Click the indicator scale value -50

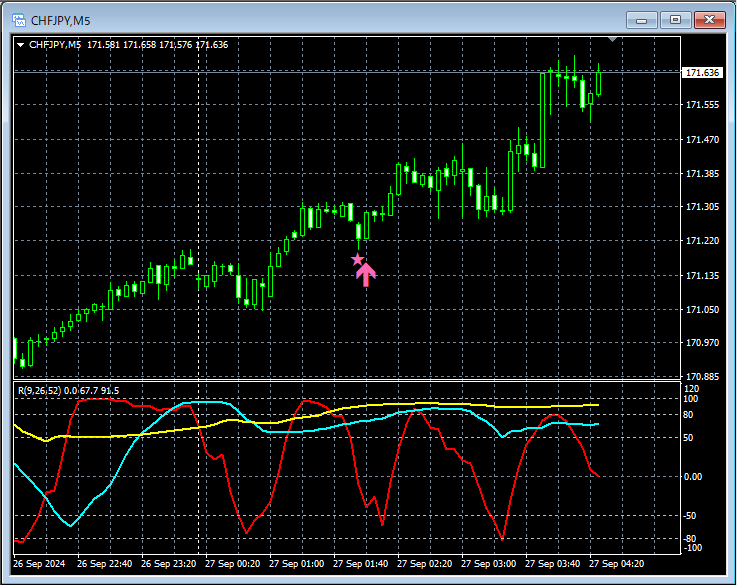point(690,516)
